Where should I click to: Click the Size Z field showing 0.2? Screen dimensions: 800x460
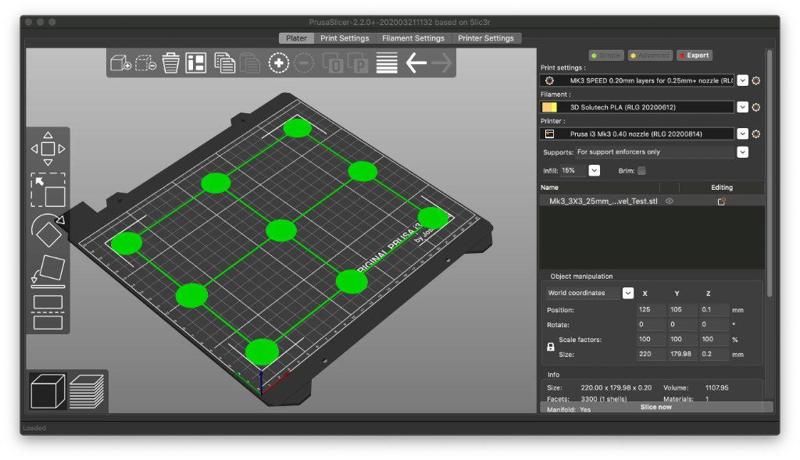pyautogui.click(x=713, y=354)
